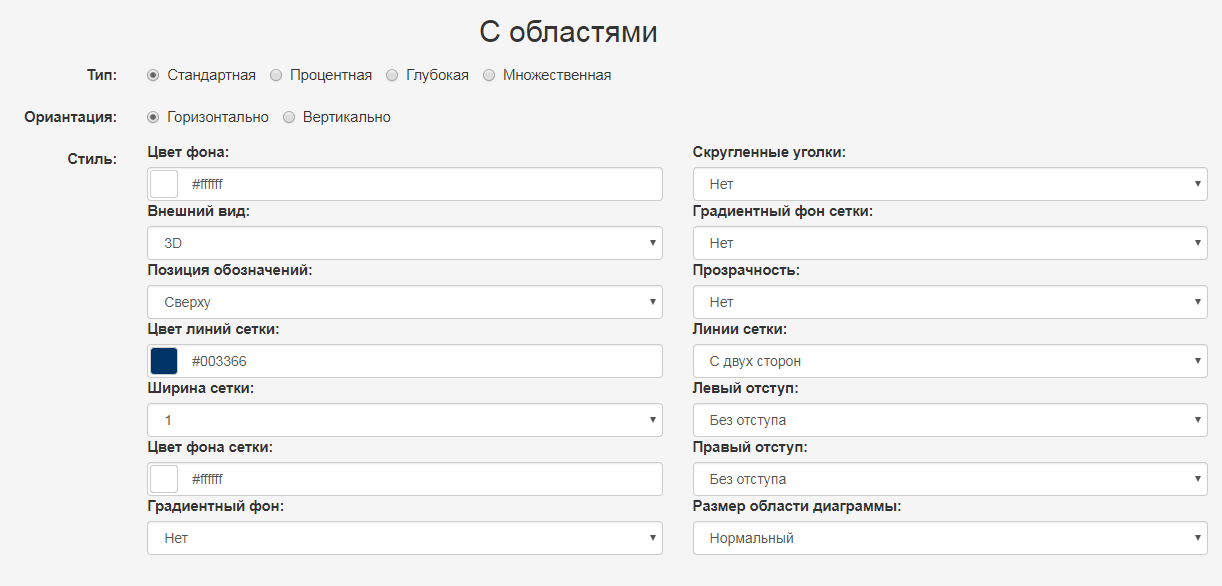Screen dimensions: 1222x586
Task: Open the Позиция обозначений dropdown
Action: (404, 302)
